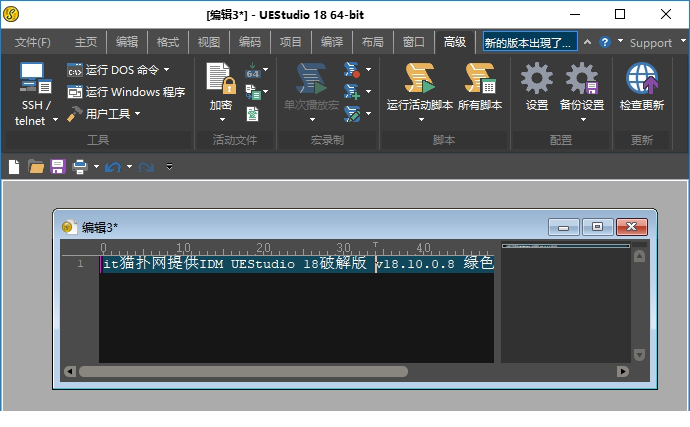Switch to the 主页 ribbon tab
The height and width of the screenshot is (427, 690).
click(85, 42)
